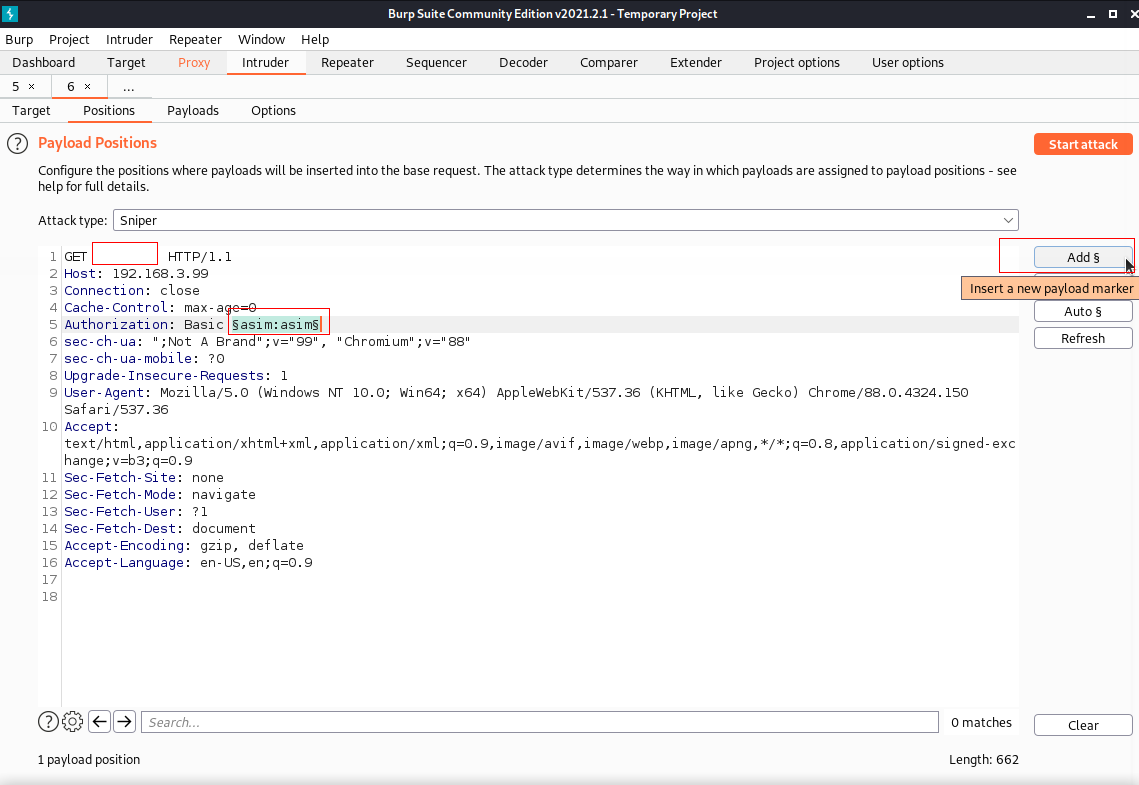Switch to the Extender tab

pos(696,62)
